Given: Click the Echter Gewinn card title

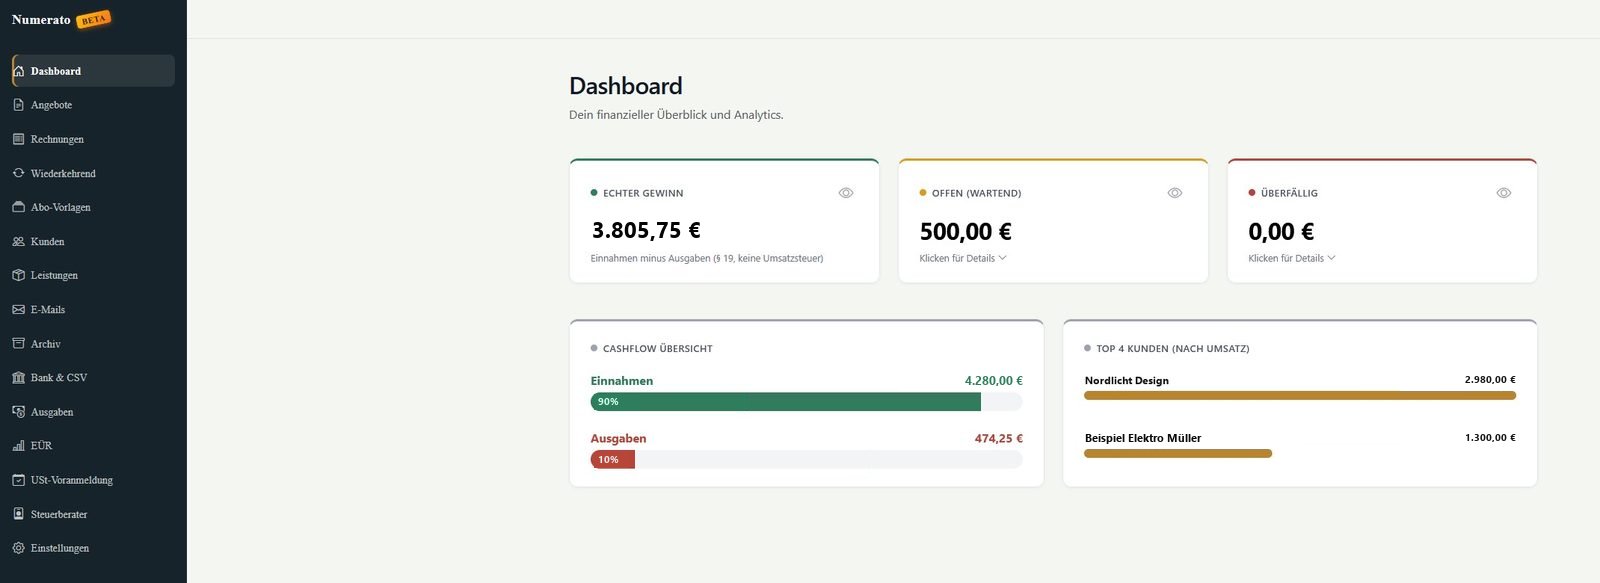Looking at the screenshot, I should (x=643, y=193).
